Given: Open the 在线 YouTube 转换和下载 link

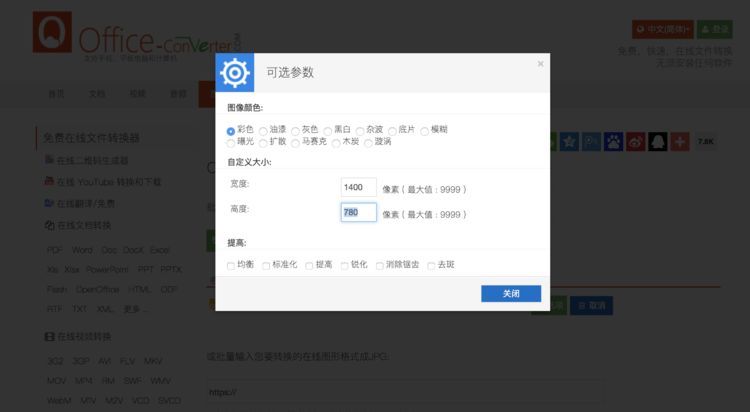Looking at the screenshot, I should click(x=108, y=182).
